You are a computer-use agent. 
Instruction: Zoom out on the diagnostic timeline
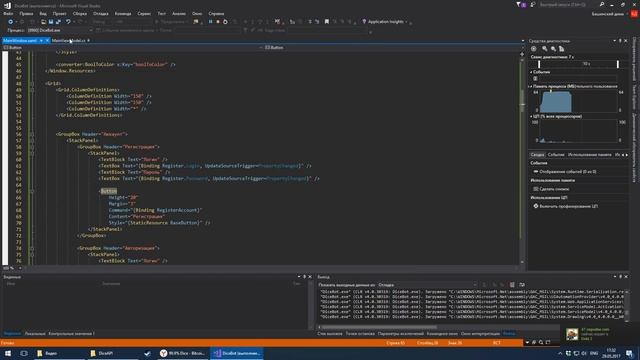(x=553, y=49)
